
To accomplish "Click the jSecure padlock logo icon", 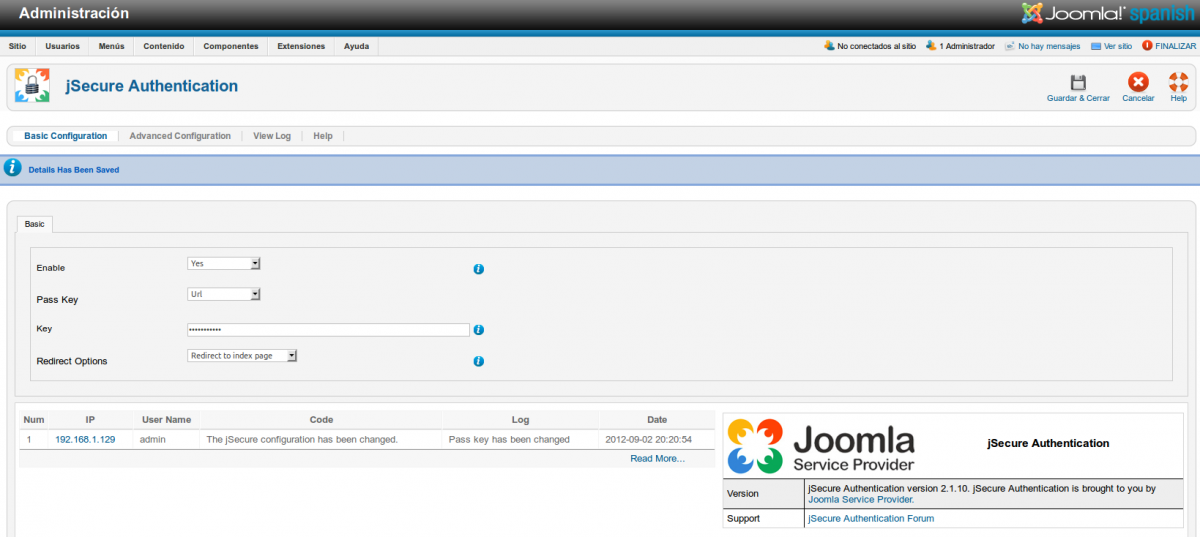I will pyautogui.click(x=32, y=86).
